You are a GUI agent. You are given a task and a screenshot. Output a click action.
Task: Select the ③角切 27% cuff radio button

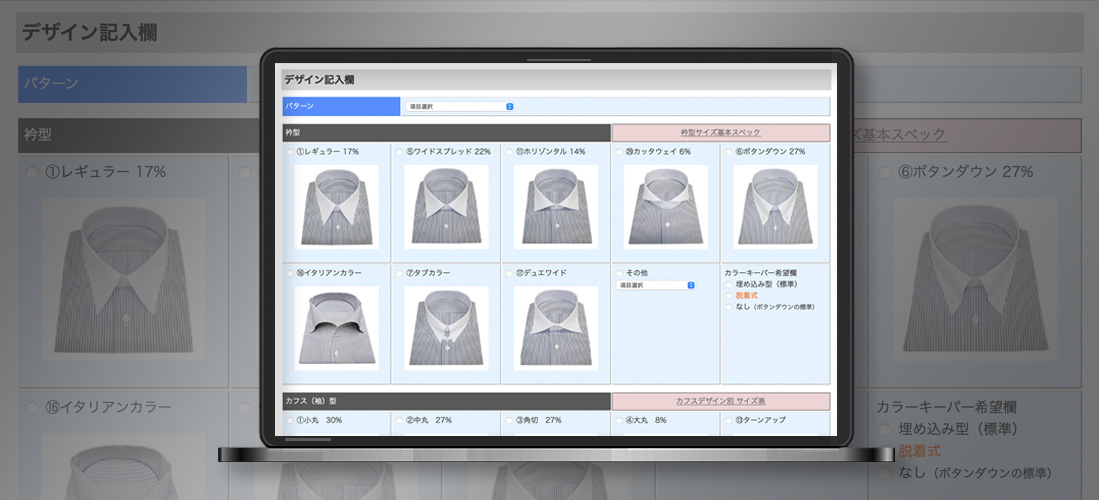509,420
